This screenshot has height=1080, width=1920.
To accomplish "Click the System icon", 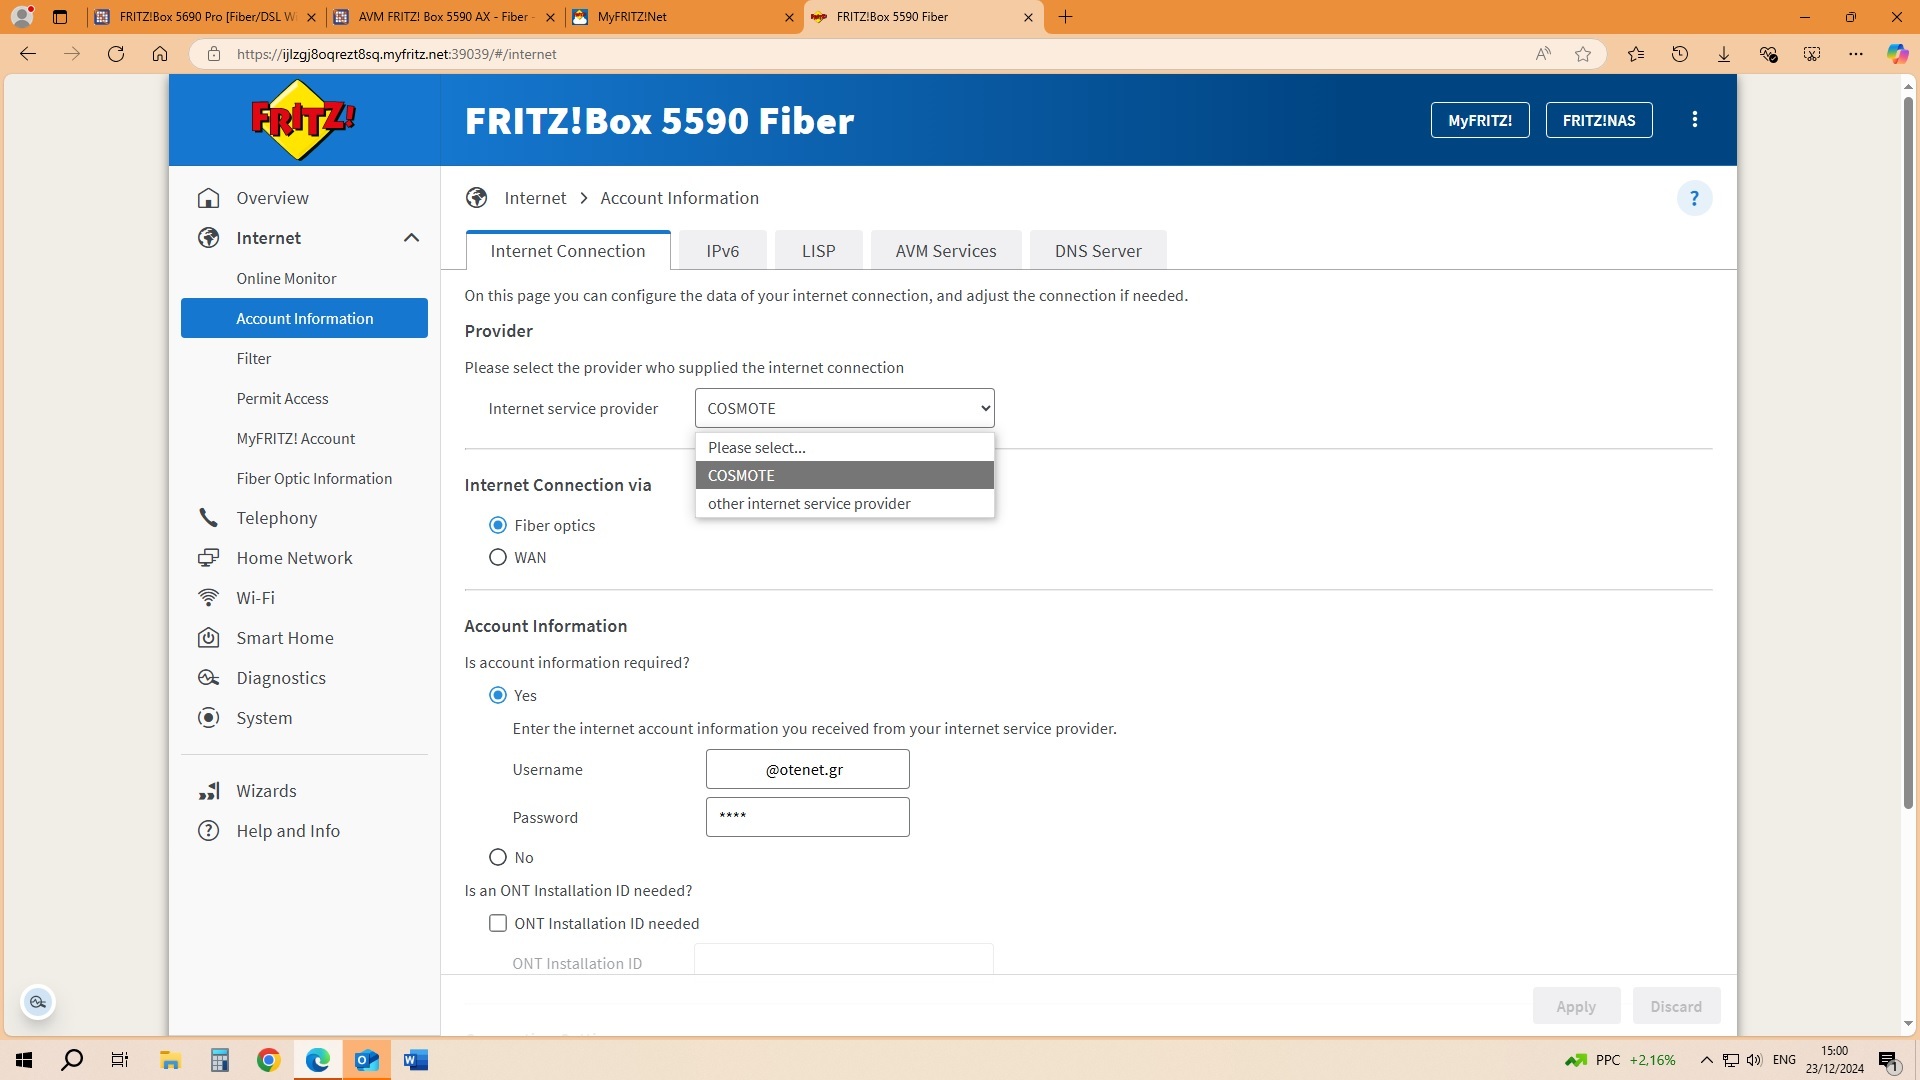I will (208, 718).
